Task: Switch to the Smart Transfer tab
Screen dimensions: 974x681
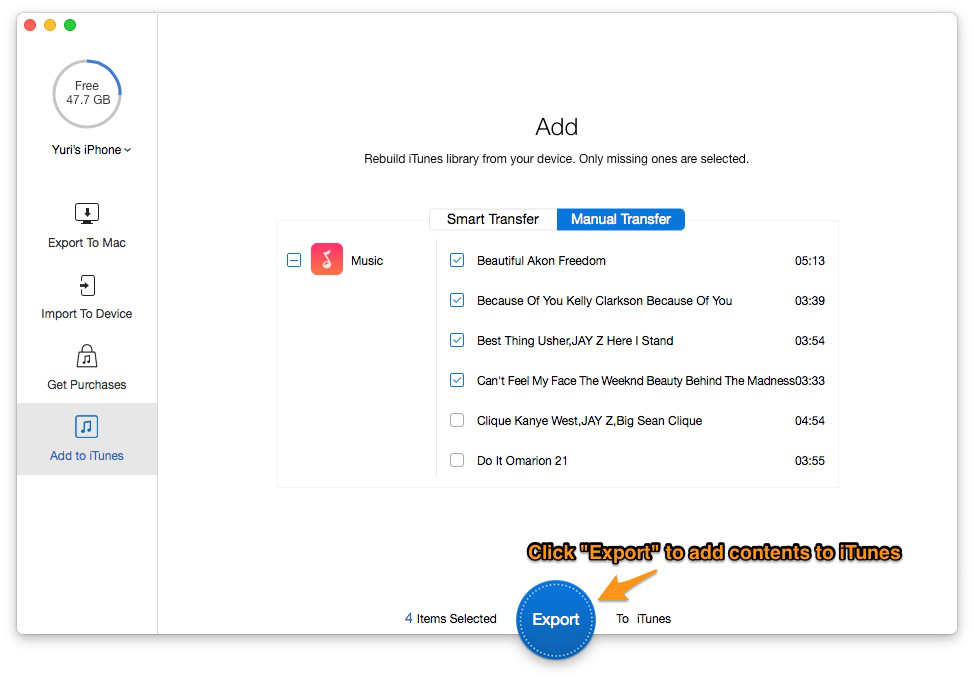Action: [x=493, y=219]
